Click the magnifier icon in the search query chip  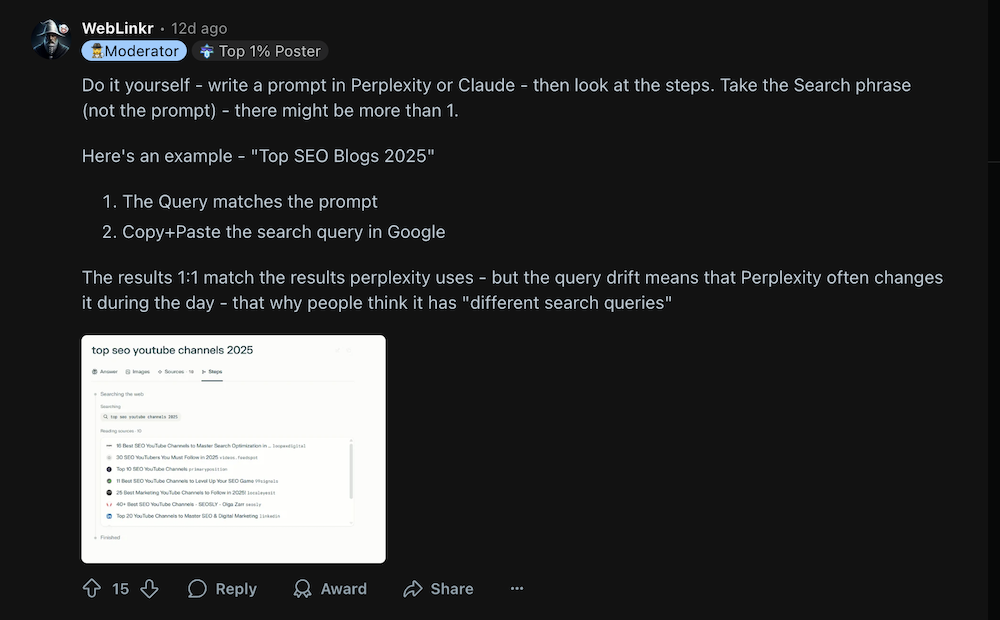[106, 417]
